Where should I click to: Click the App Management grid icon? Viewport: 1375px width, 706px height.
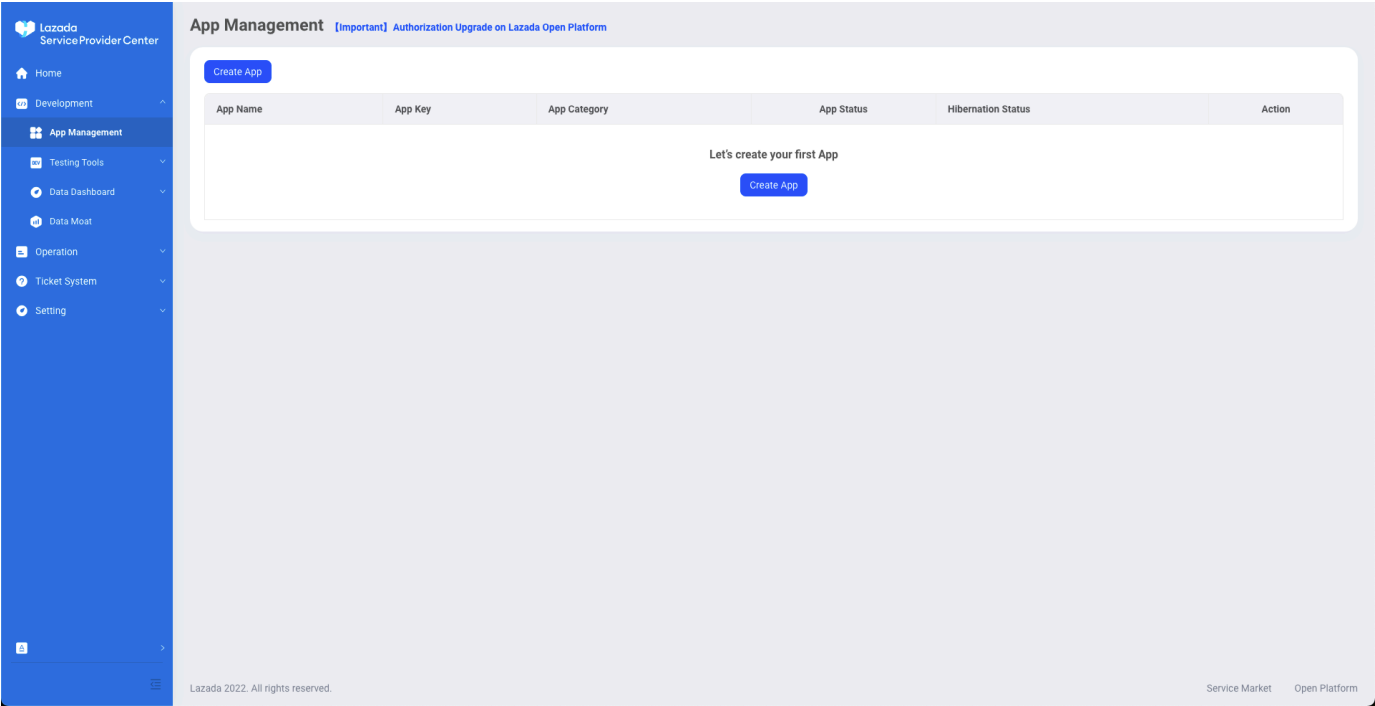coord(36,132)
